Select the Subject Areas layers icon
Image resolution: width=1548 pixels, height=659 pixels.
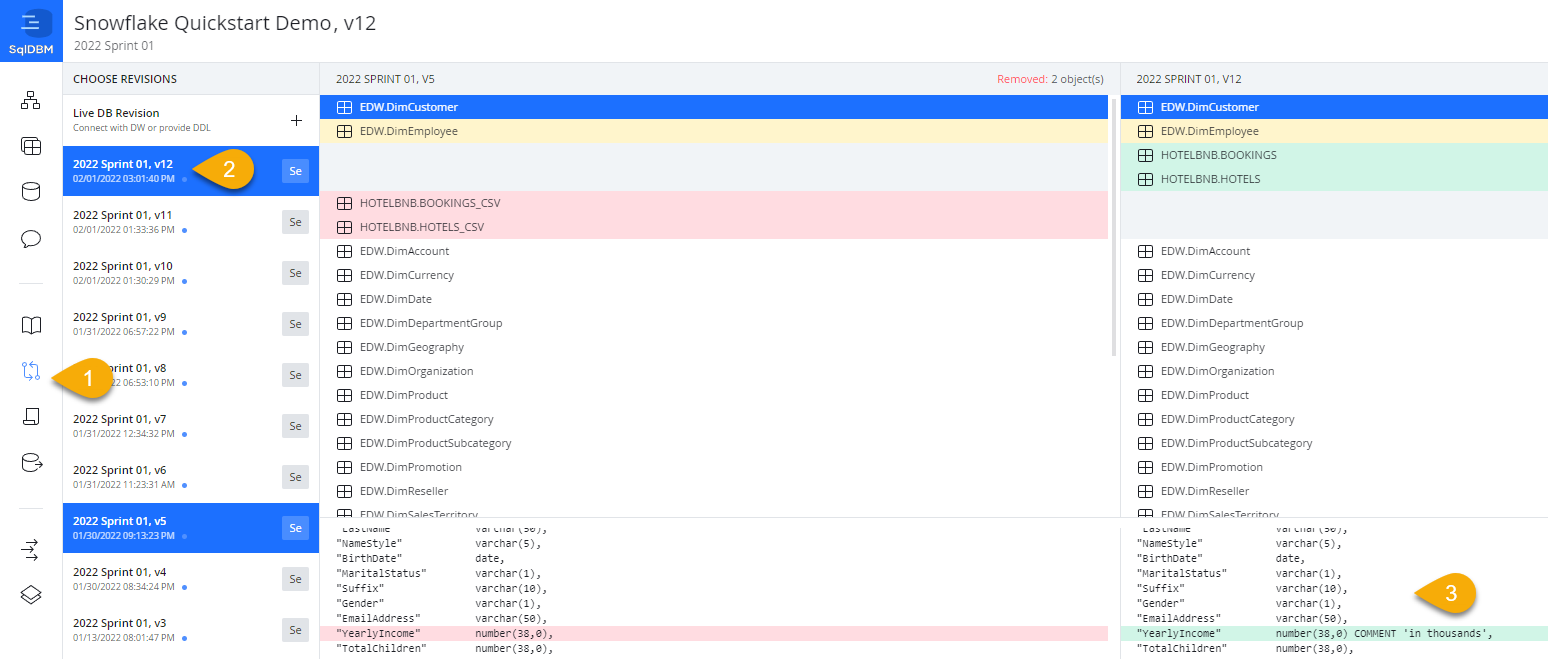(x=30, y=594)
